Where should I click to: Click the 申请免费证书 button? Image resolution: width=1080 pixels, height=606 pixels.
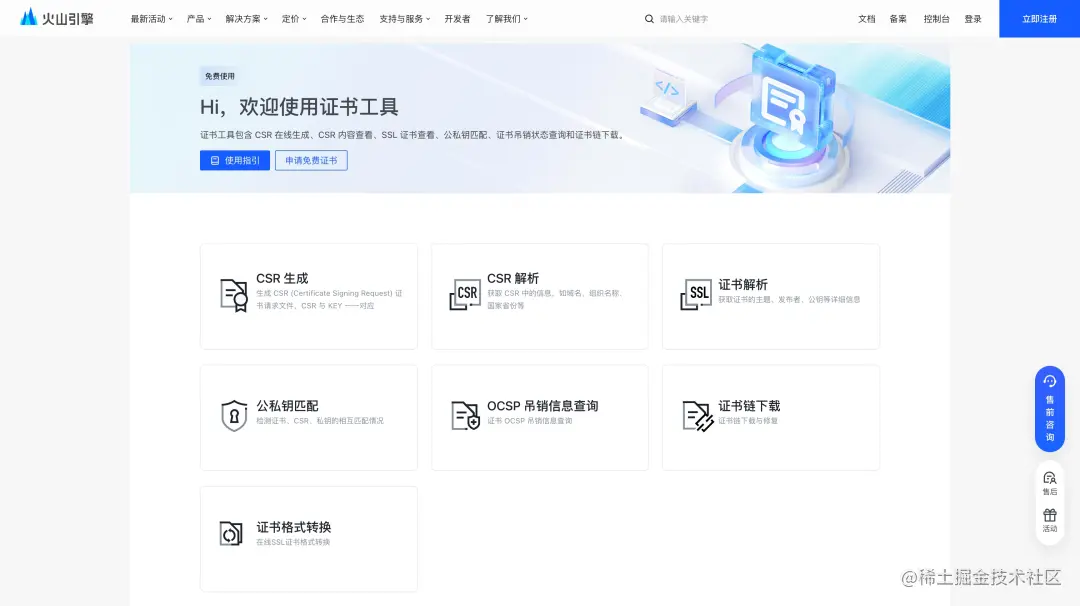pos(311,160)
